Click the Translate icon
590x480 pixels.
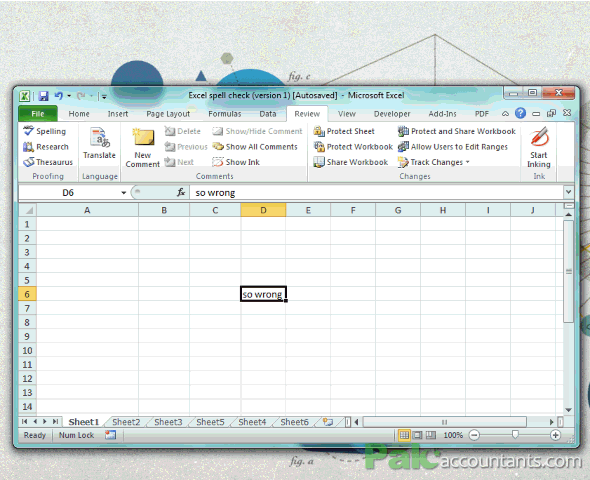(99, 138)
